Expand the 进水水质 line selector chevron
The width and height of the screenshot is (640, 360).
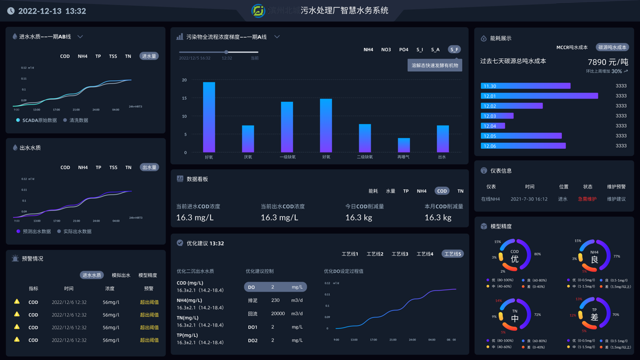(x=80, y=37)
